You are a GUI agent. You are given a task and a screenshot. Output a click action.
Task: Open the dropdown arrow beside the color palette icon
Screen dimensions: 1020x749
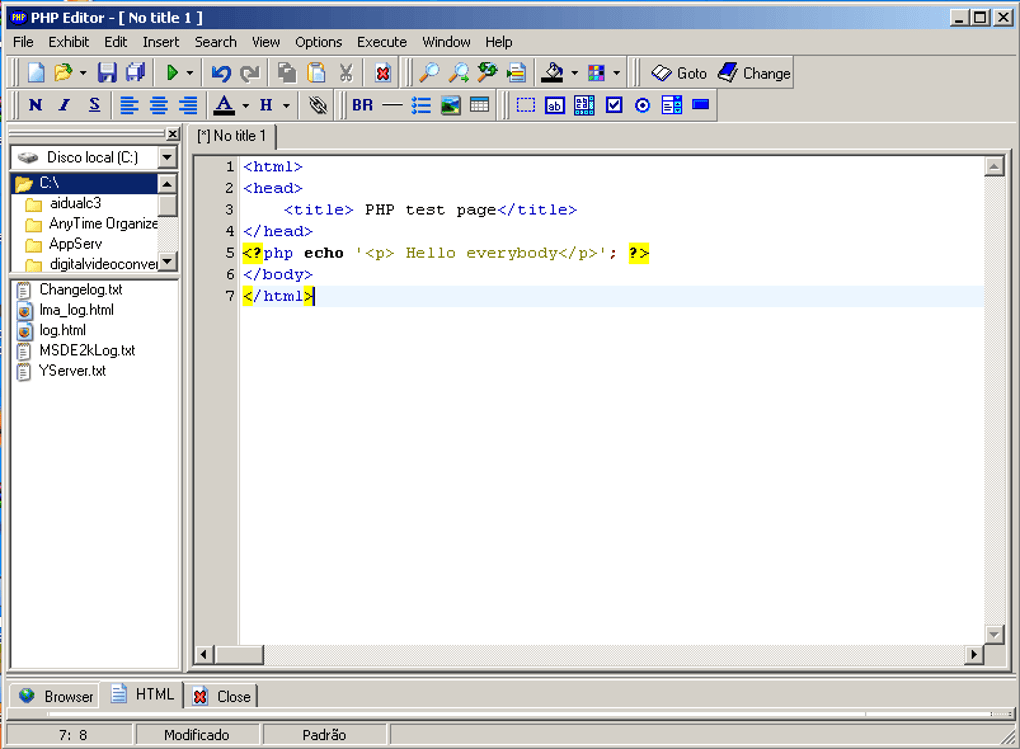[616, 73]
